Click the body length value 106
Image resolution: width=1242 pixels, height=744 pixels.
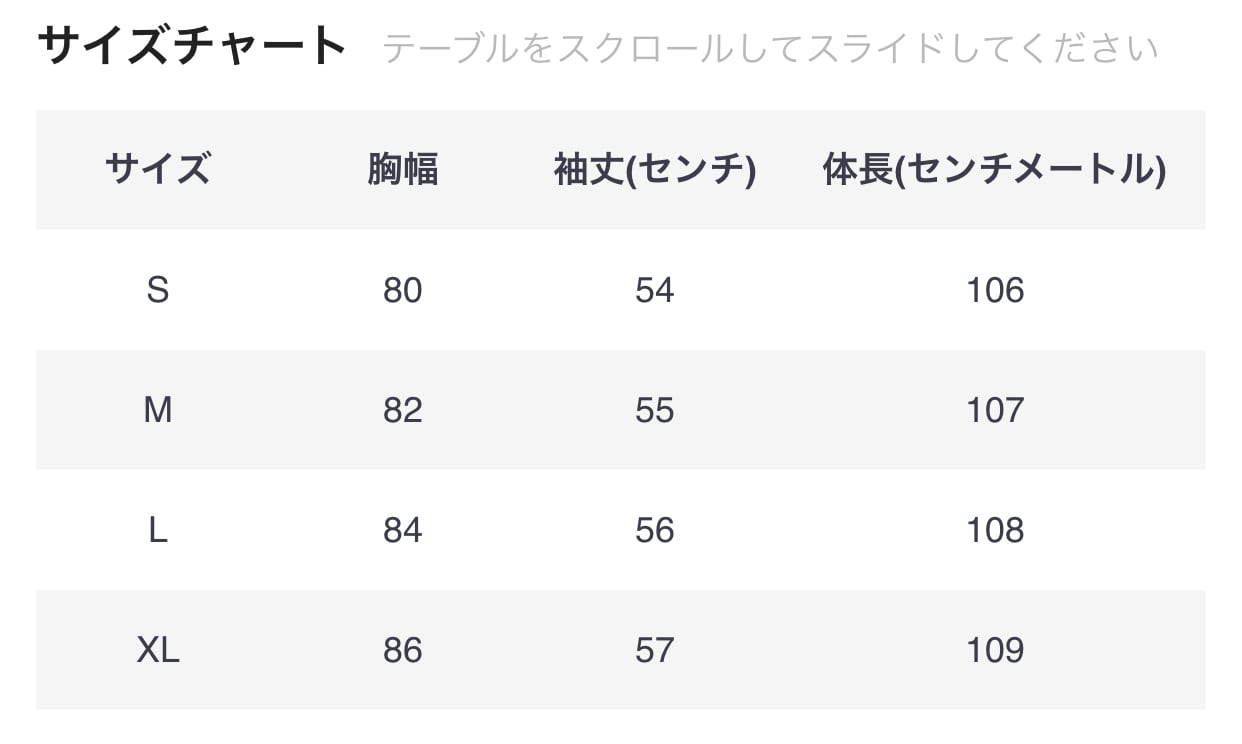click(995, 290)
